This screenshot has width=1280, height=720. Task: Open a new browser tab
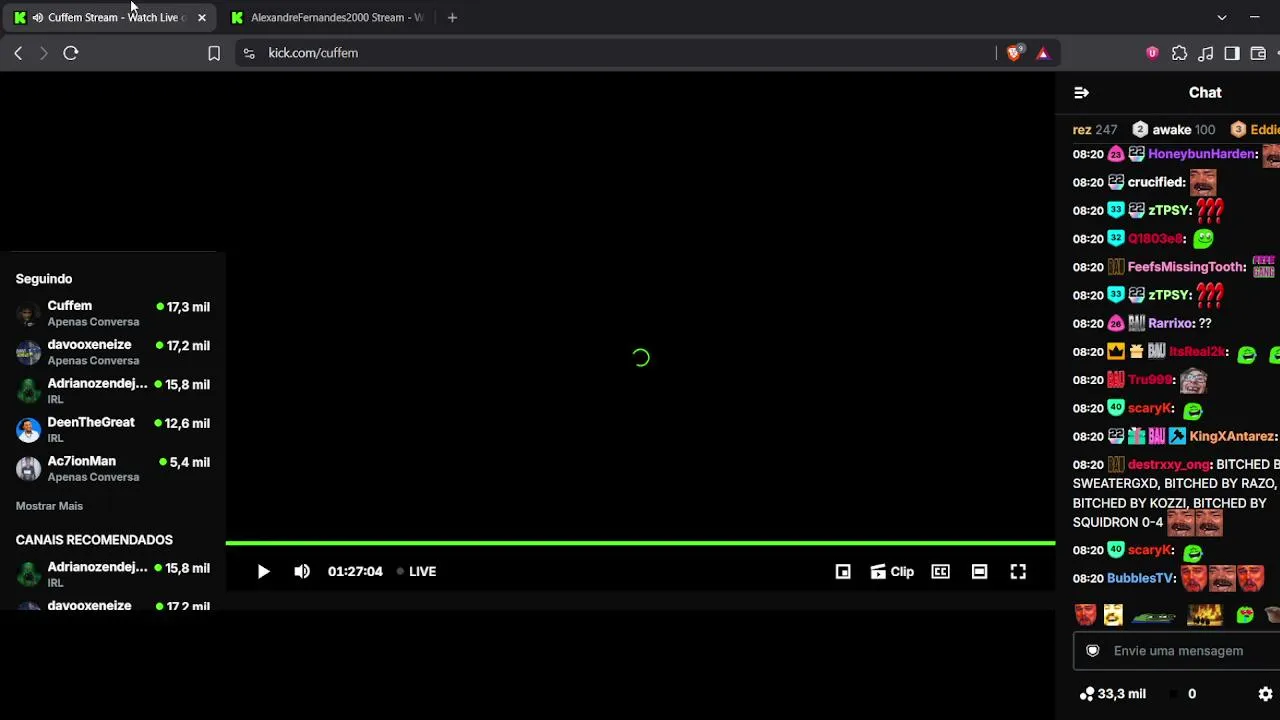pyautogui.click(x=452, y=17)
